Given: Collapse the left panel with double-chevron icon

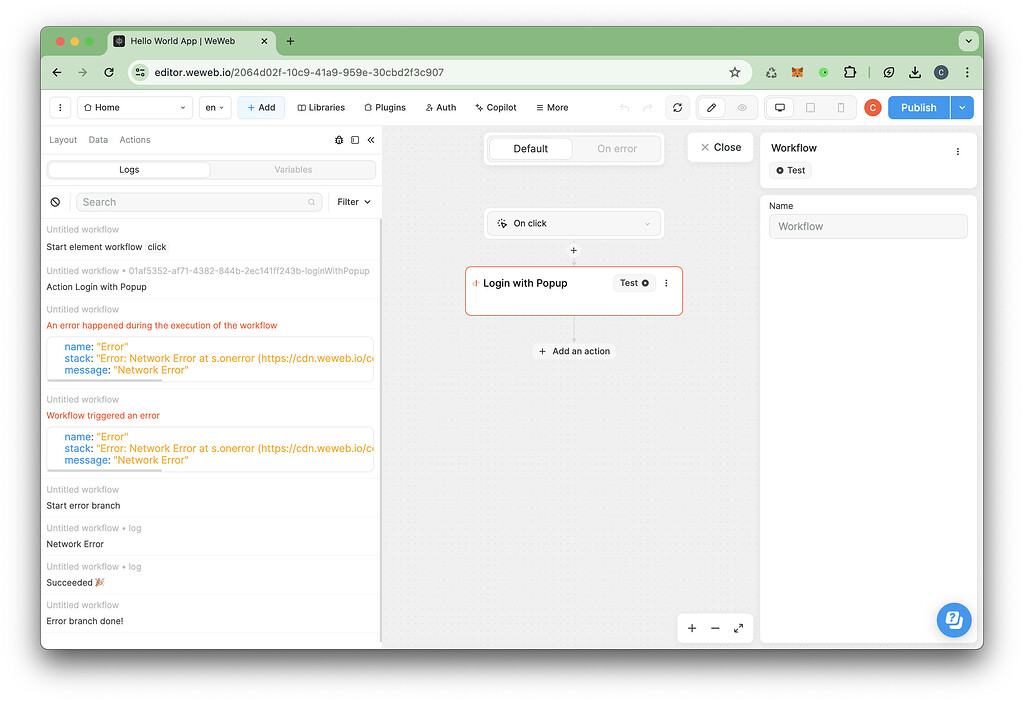Looking at the screenshot, I should pos(371,140).
